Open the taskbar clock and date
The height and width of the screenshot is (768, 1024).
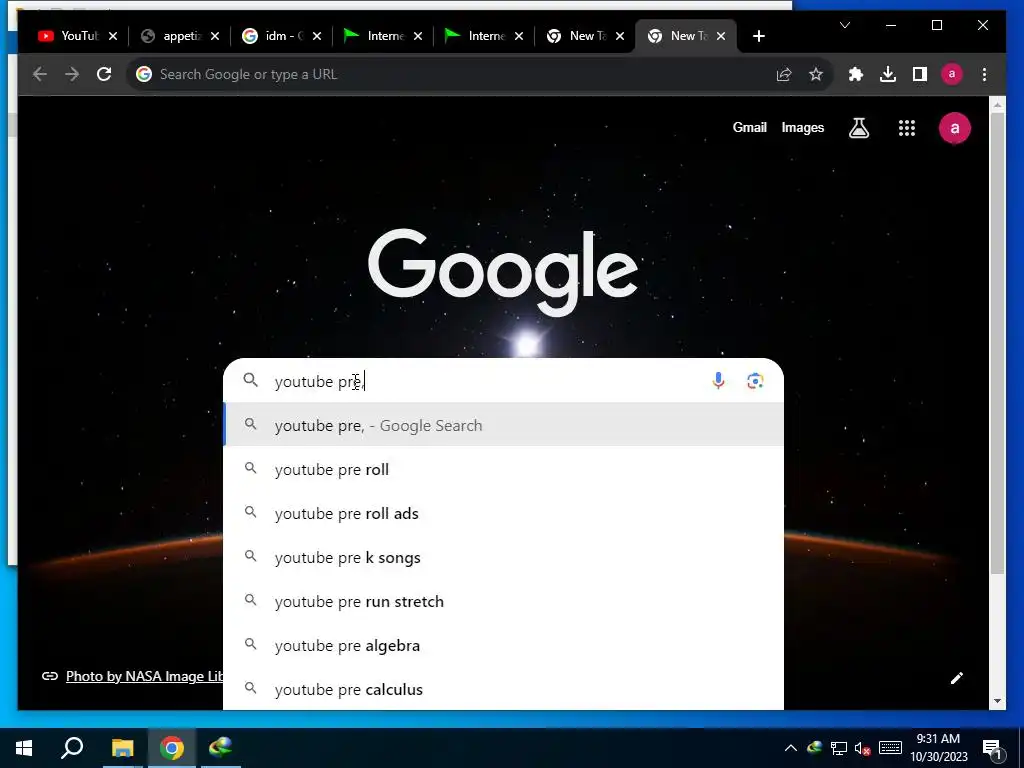(938, 748)
